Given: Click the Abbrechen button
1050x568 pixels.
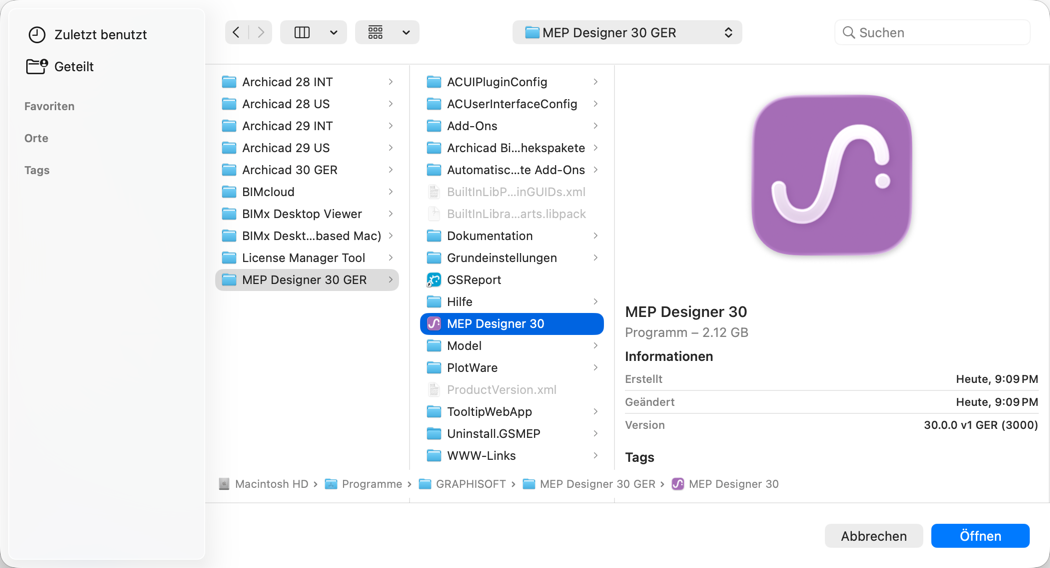Looking at the screenshot, I should (x=874, y=536).
